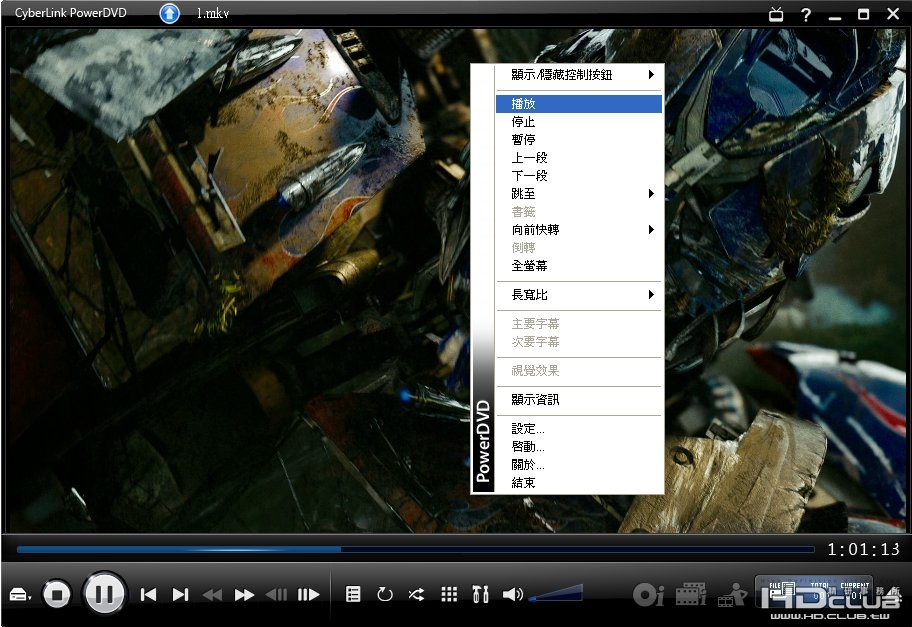The height and width of the screenshot is (627, 912).
Task: Choose 停止 from the context menu
Action: point(579,122)
